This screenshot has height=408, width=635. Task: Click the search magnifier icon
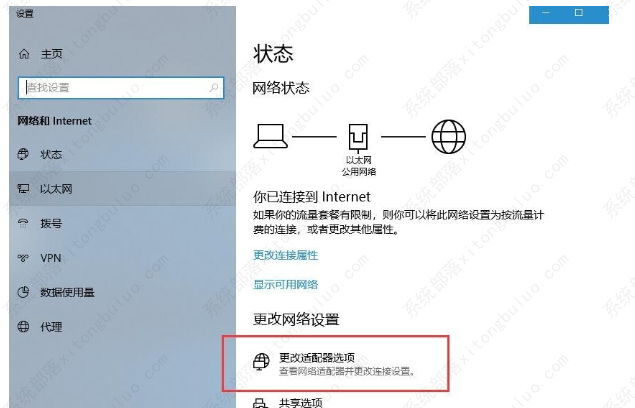click(x=214, y=88)
